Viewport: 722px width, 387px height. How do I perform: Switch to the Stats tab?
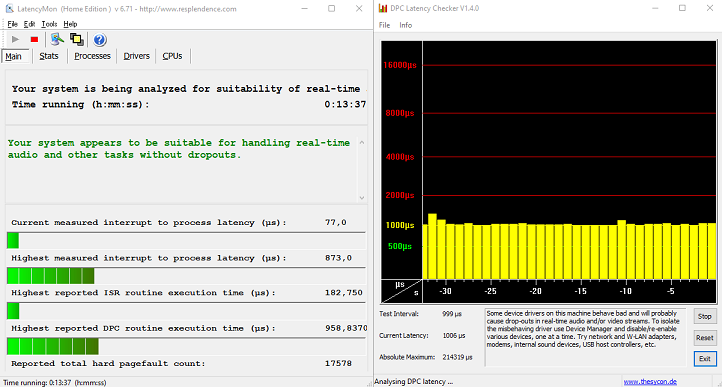49,56
